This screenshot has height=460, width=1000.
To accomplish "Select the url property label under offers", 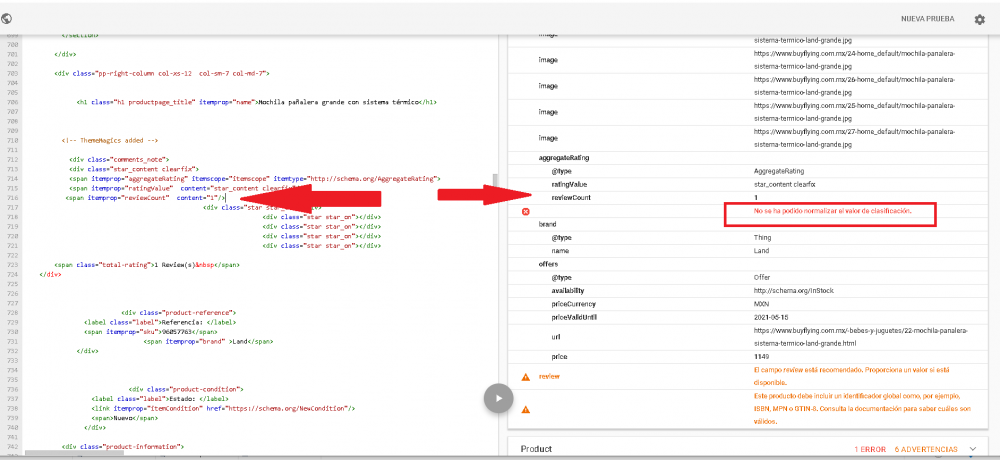I will point(555,337).
